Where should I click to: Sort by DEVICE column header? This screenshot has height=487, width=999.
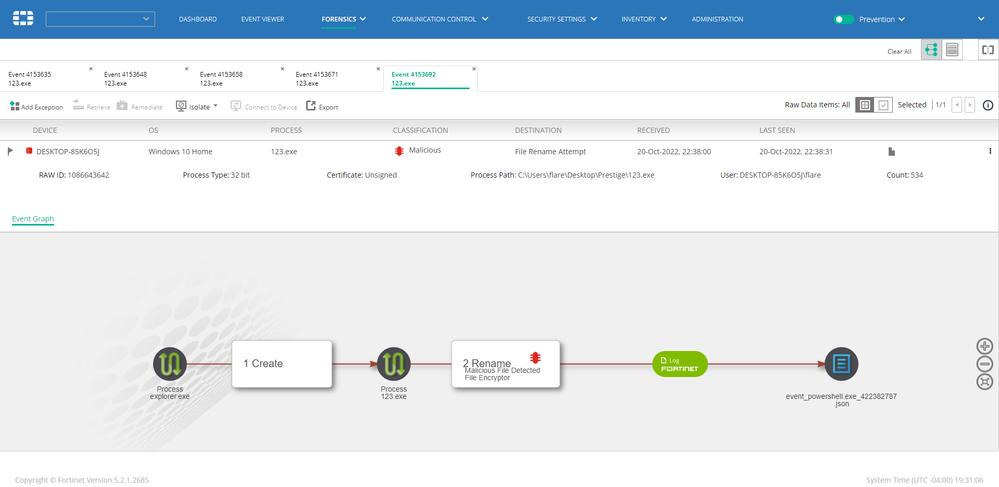click(x=45, y=130)
